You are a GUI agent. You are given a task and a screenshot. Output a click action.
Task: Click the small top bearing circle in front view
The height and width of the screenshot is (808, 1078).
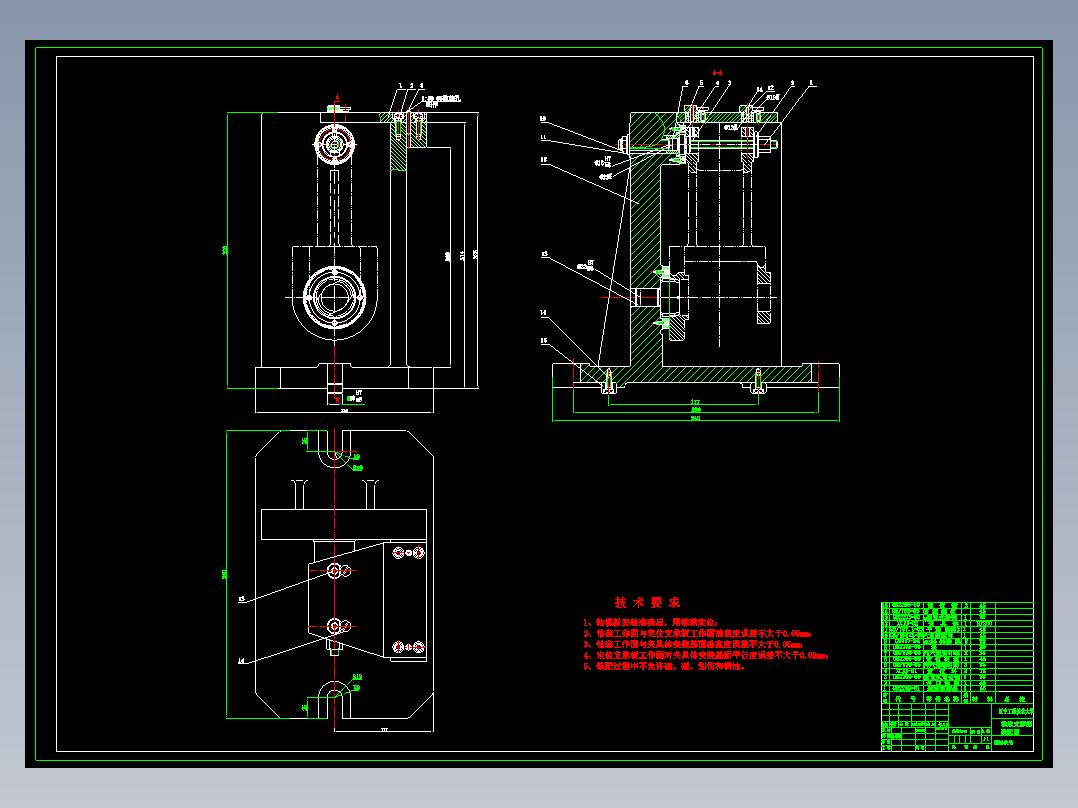point(335,144)
